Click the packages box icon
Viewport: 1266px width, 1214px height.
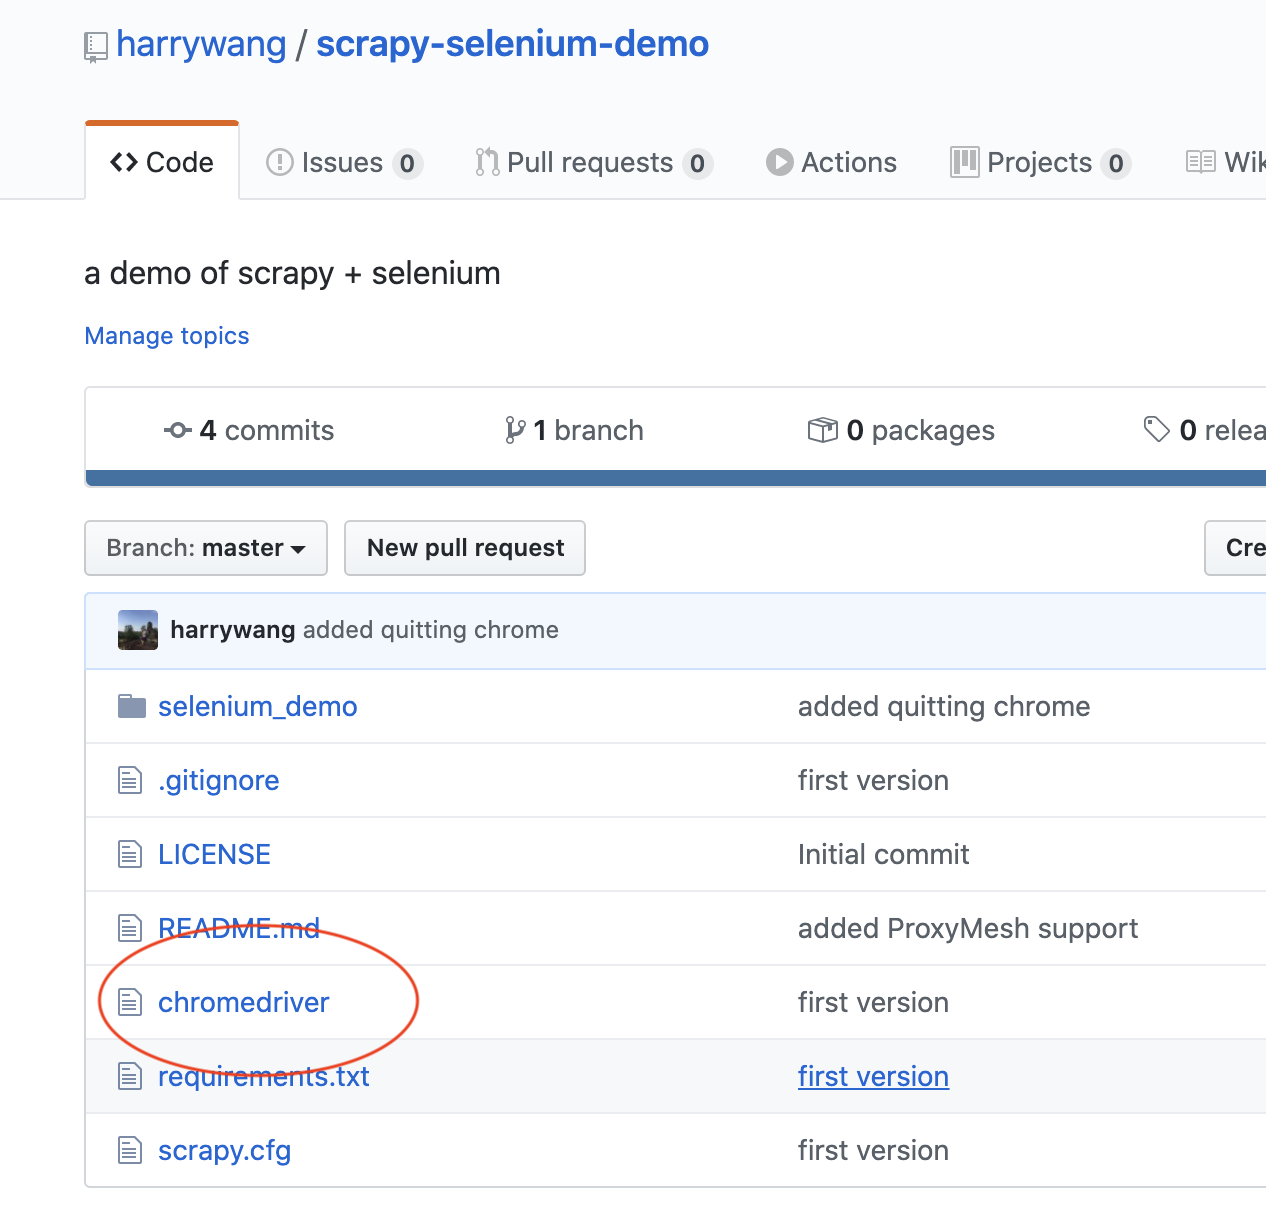[822, 430]
